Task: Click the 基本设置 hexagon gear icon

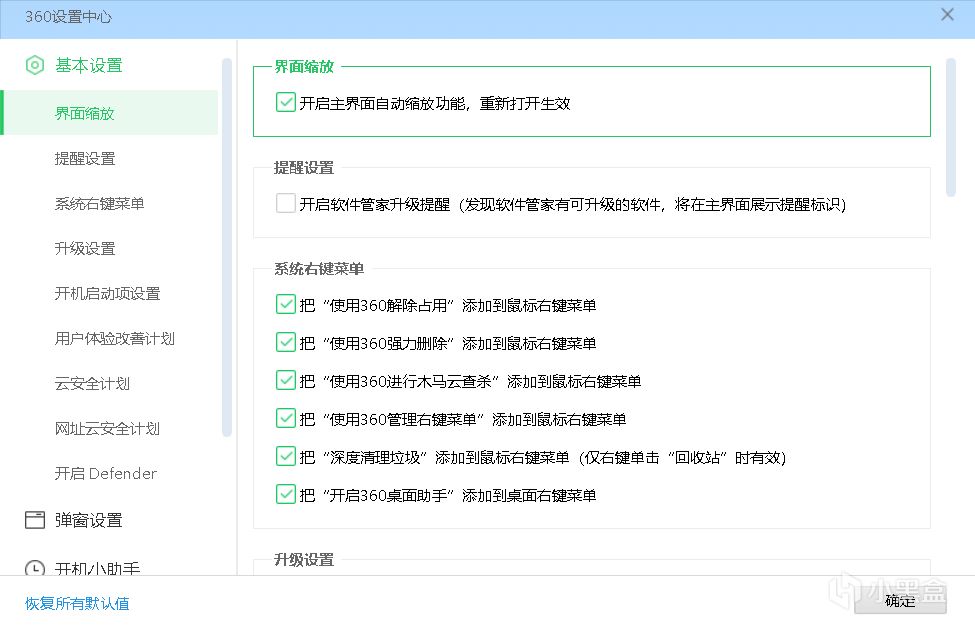Action: coord(35,65)
